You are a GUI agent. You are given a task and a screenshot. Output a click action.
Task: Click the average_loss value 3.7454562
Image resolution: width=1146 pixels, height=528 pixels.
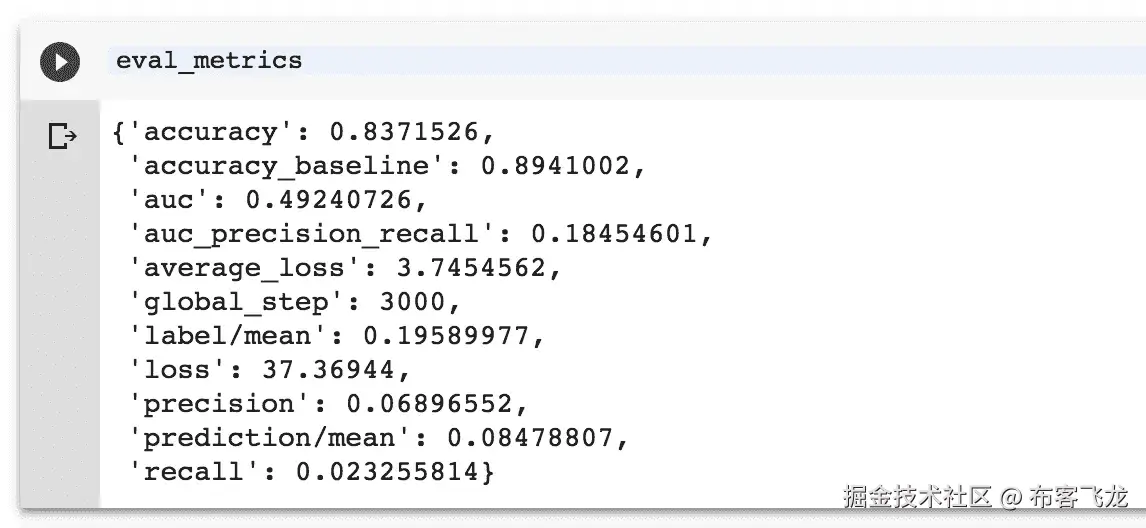[x=472, y=268]
